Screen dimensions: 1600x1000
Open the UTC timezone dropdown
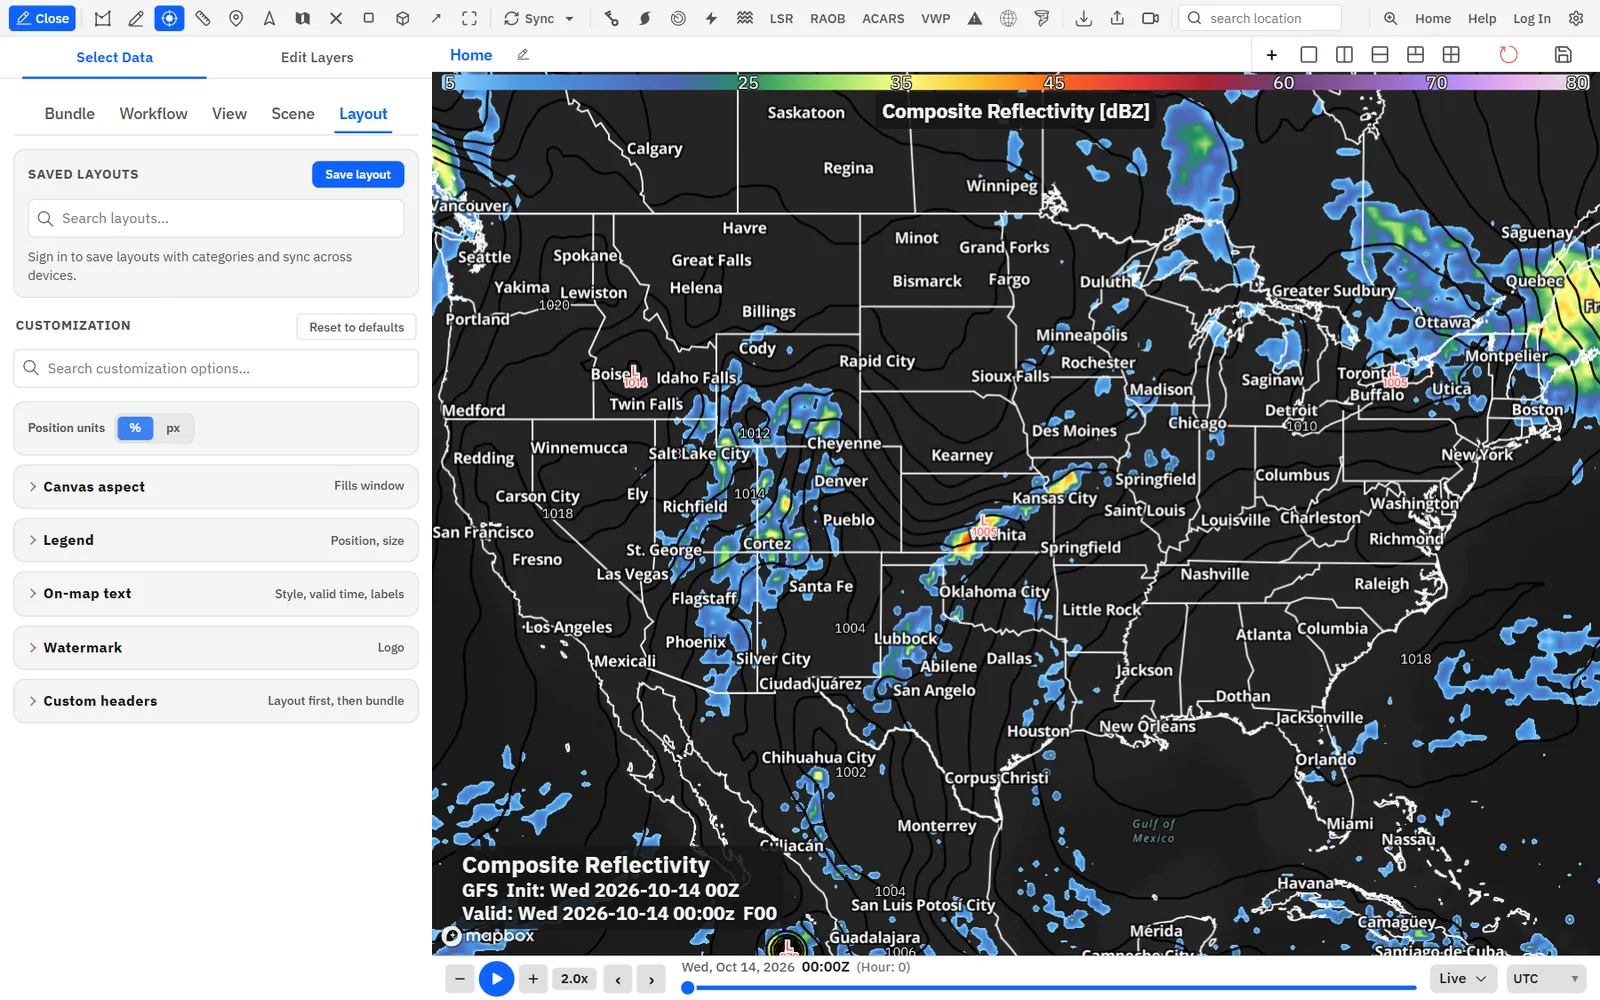point(1546,979)
